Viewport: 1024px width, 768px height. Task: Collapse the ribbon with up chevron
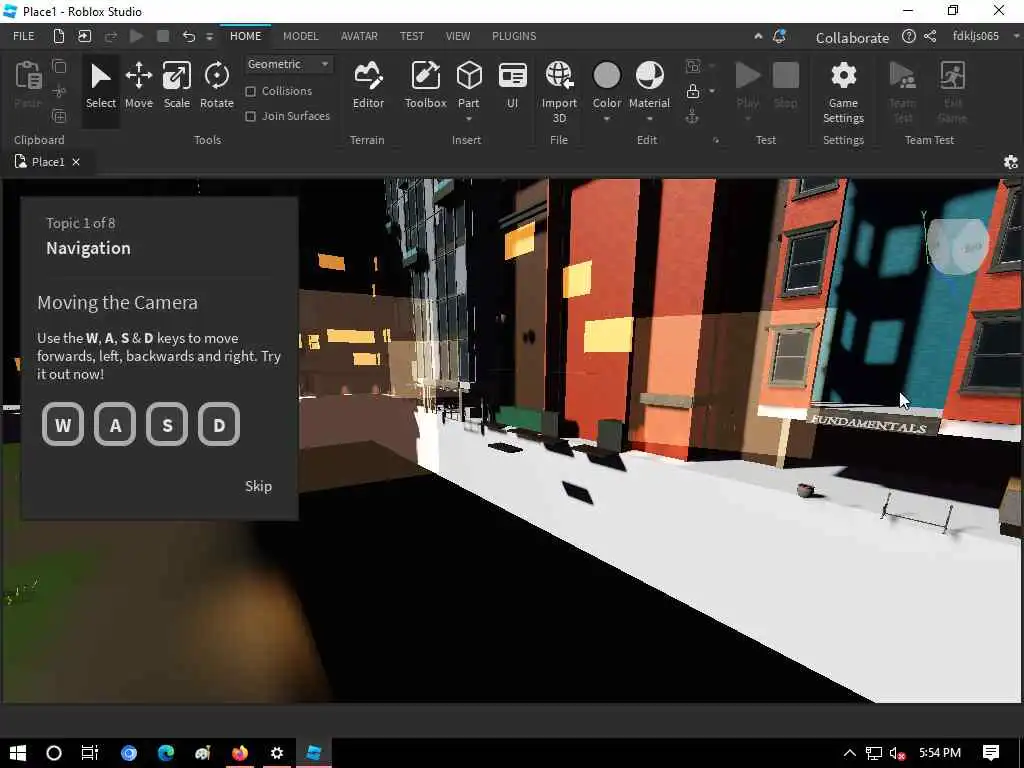(758, 37)
